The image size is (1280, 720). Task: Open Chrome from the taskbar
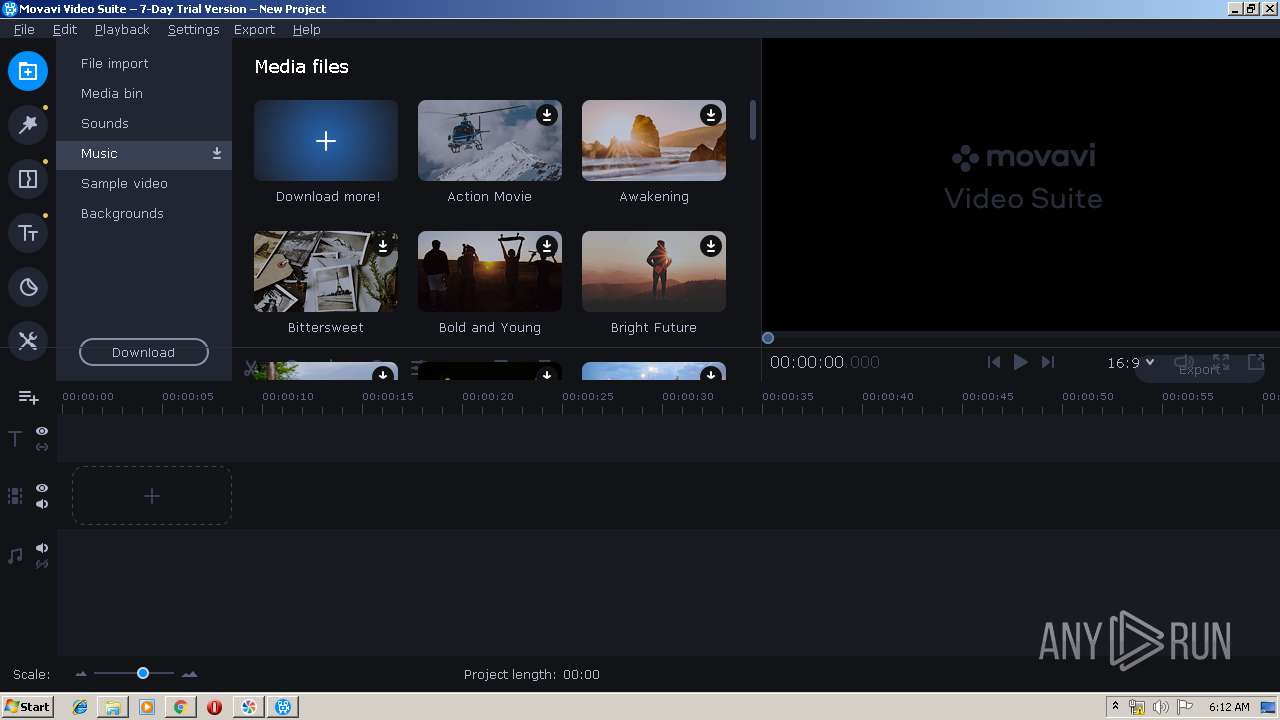click(180, 707)
